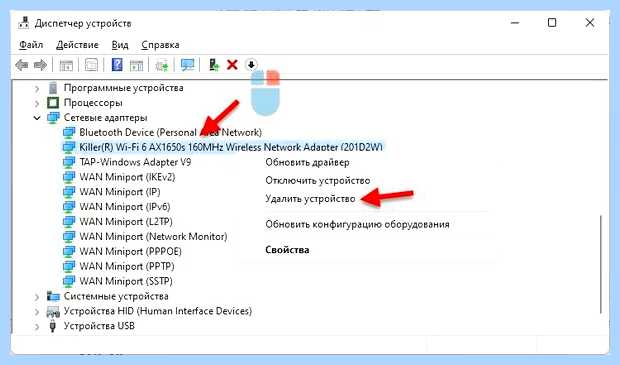620x365 pixels.
Task: Click the down-arrow disable device icon
Action: coord(251,64)
